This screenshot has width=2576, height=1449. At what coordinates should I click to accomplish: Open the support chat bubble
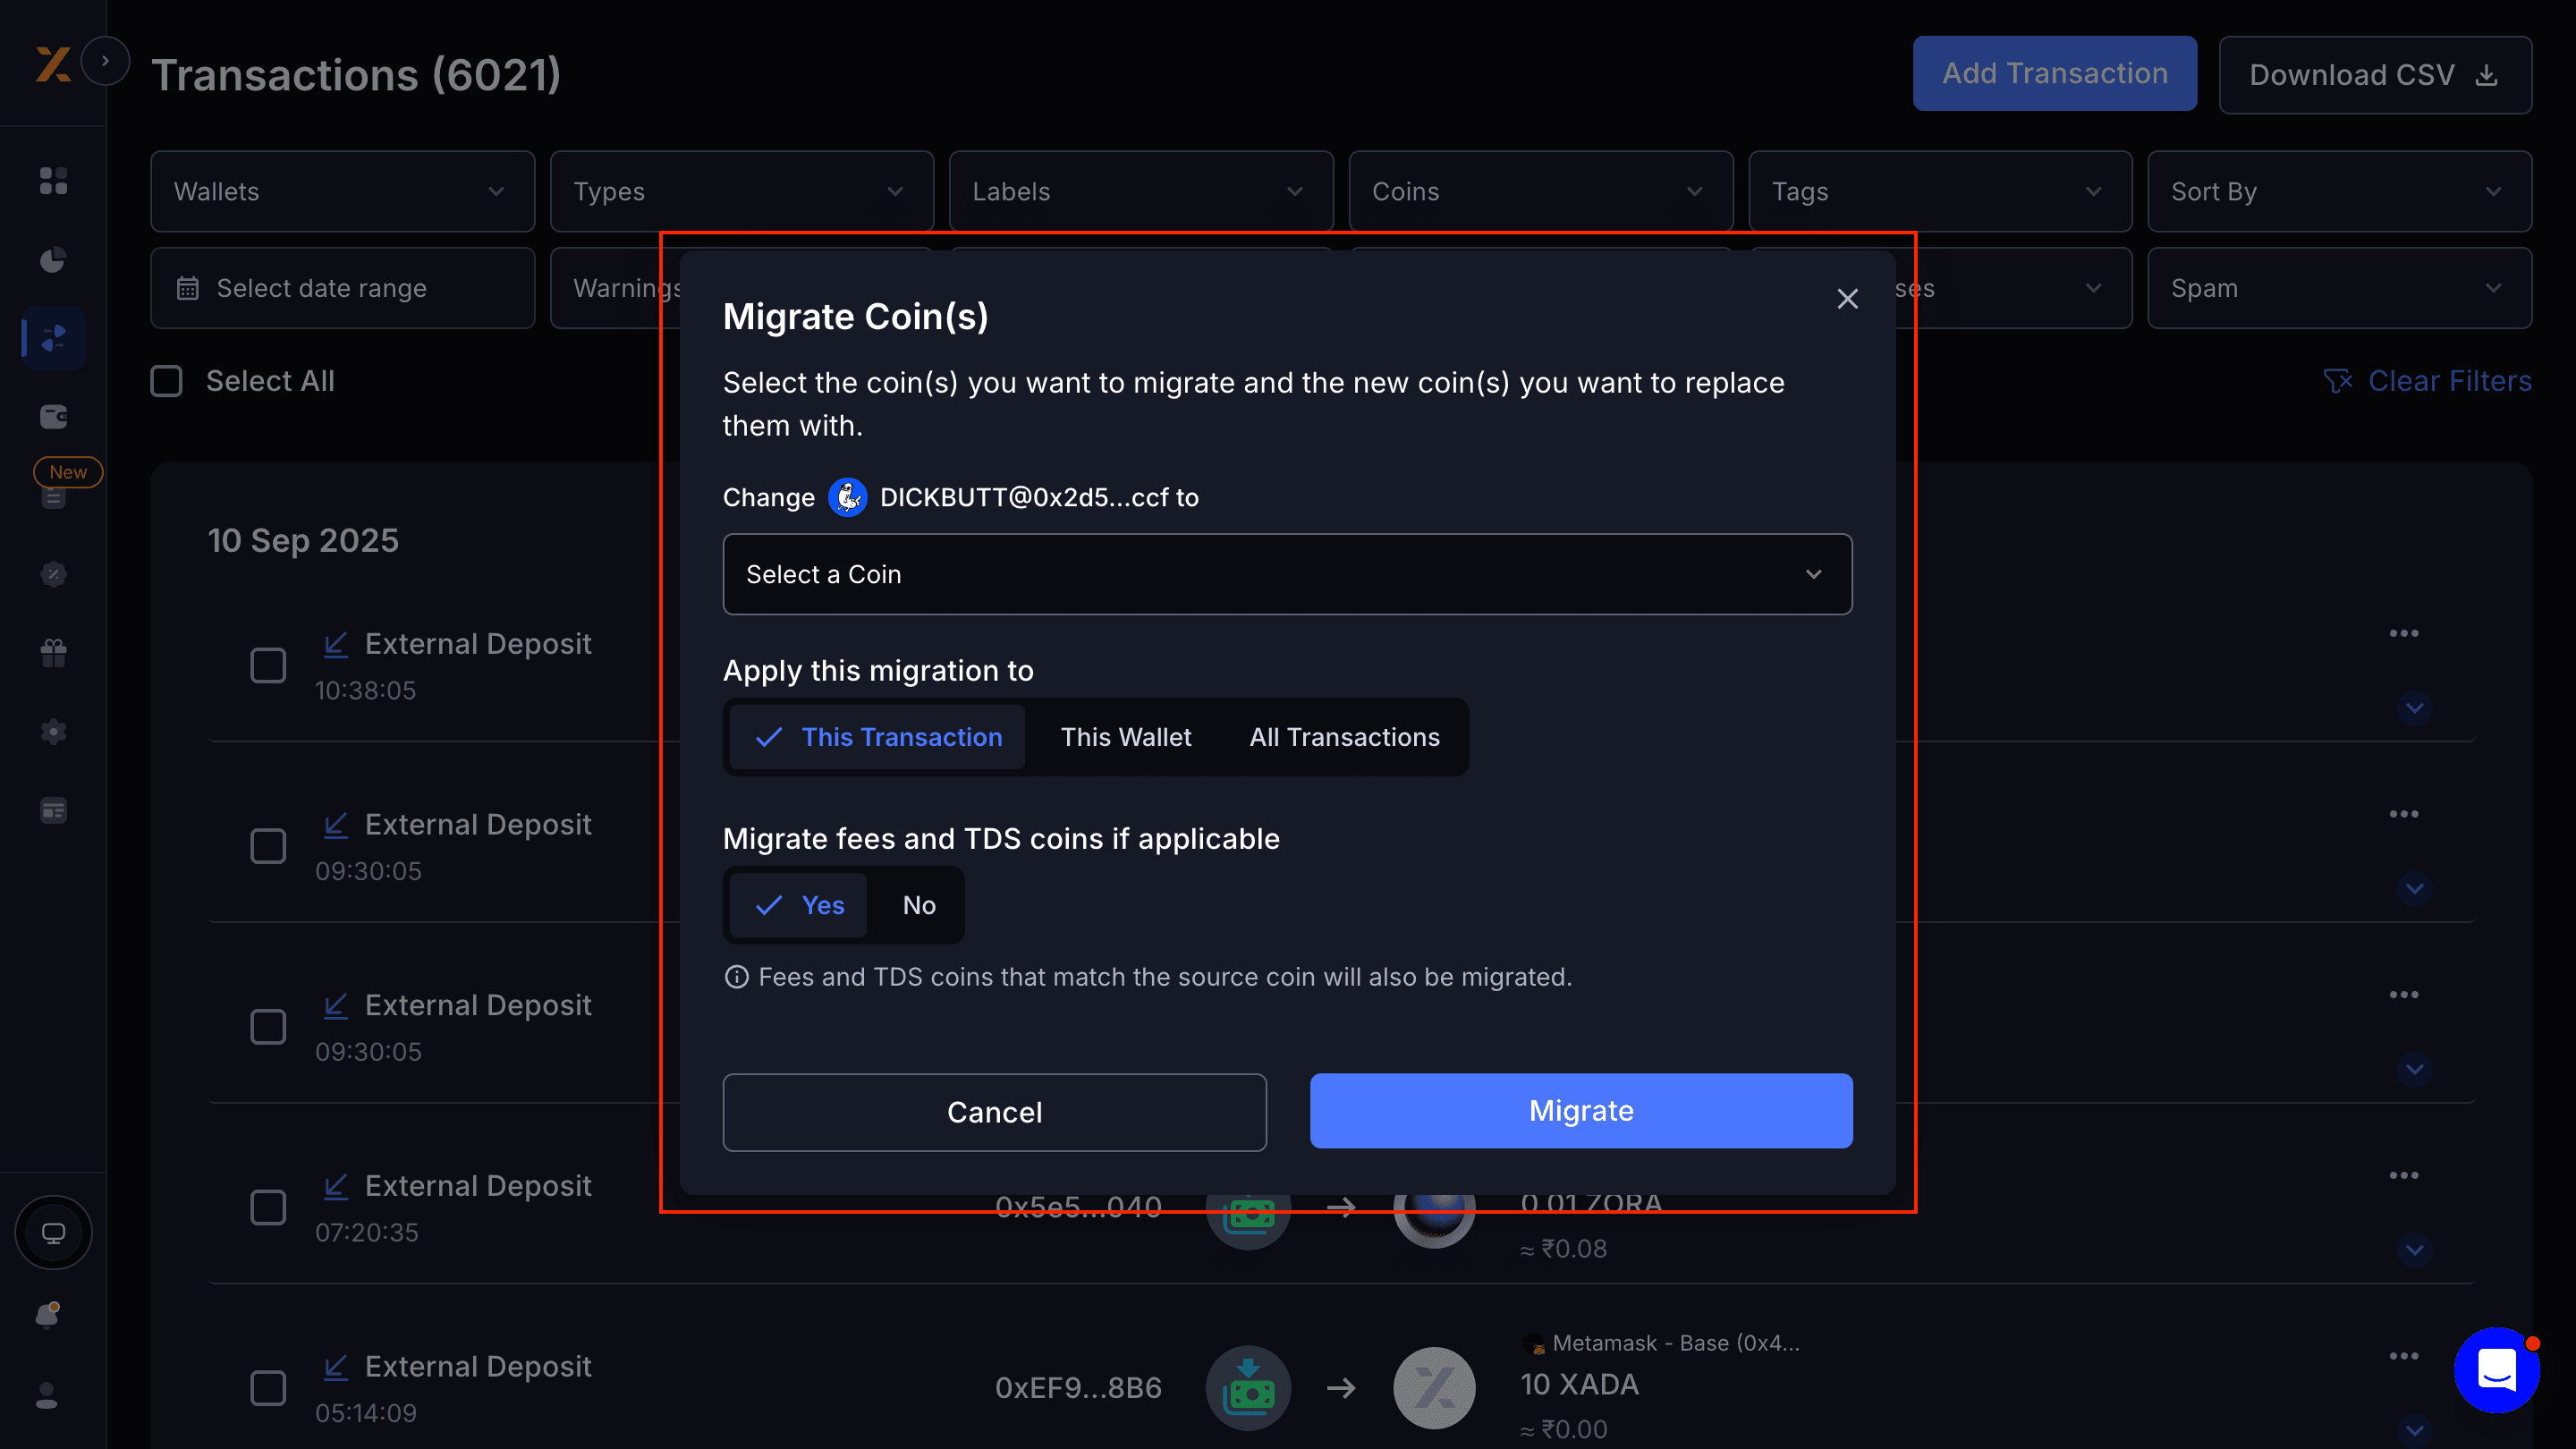[x=2497, y=1370]
